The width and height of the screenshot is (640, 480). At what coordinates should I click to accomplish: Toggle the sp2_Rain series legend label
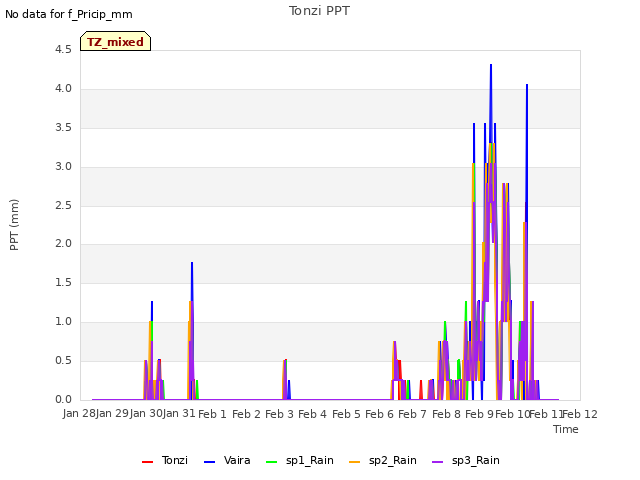pos(392,460)
